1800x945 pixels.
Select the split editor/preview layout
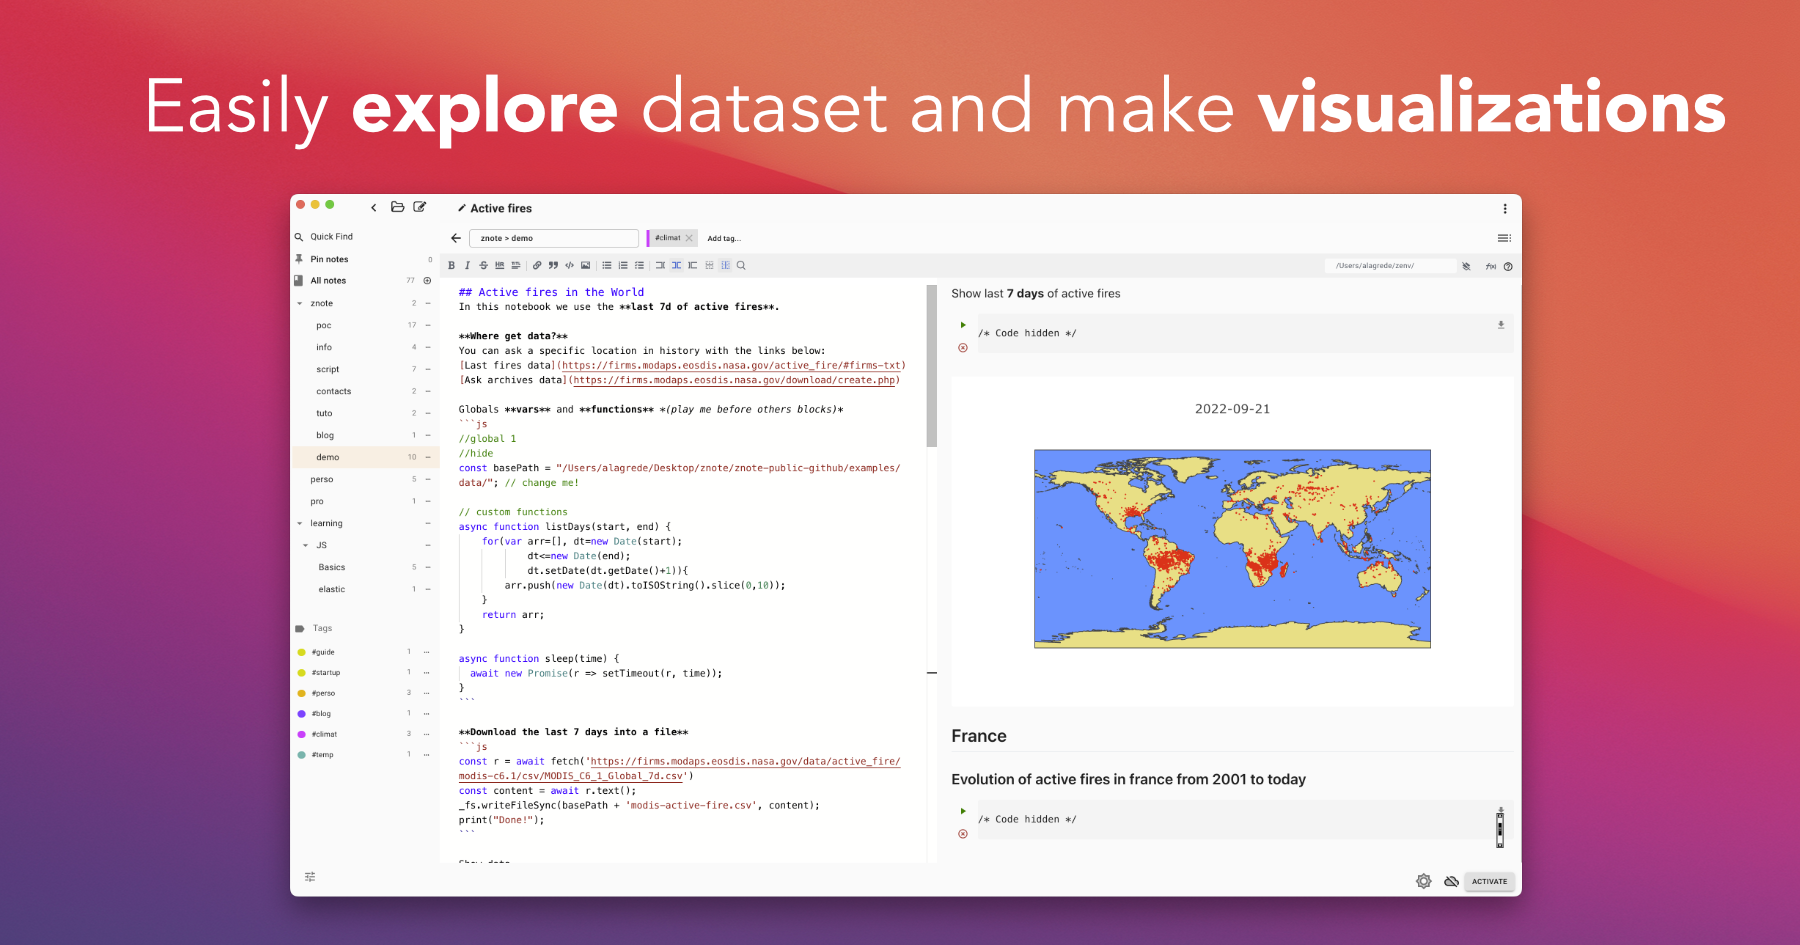676,265
